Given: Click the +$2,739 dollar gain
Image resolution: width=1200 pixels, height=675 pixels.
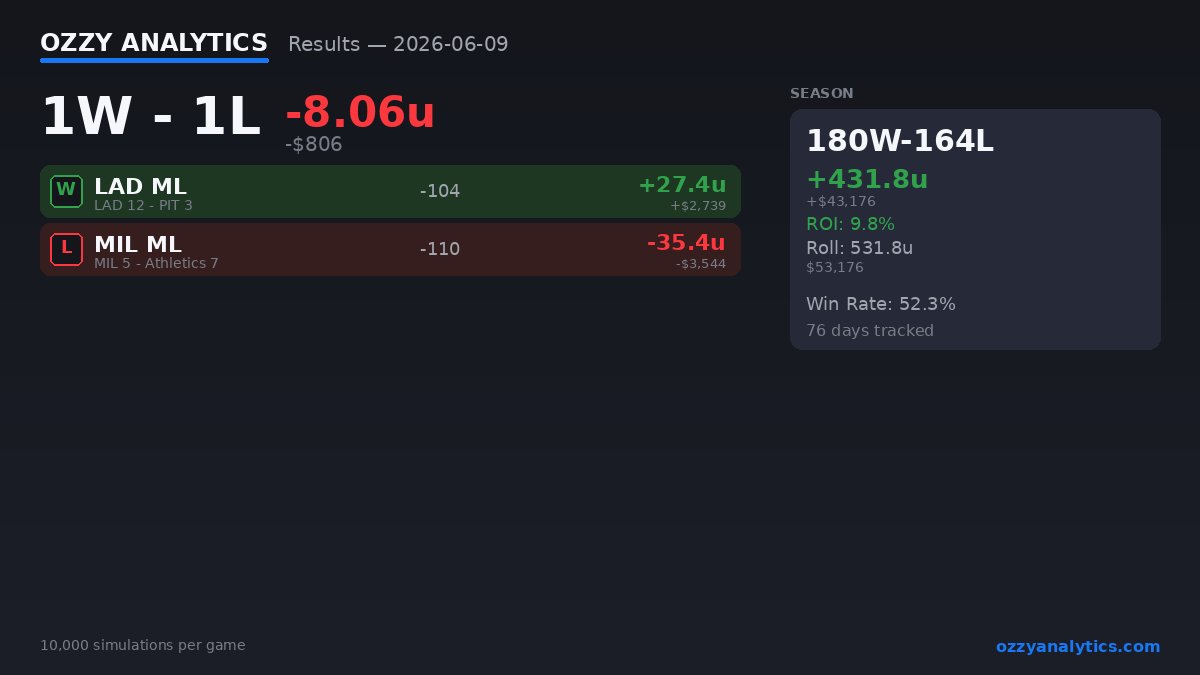Looking at the screenshot, I should [x=698, y=206].
